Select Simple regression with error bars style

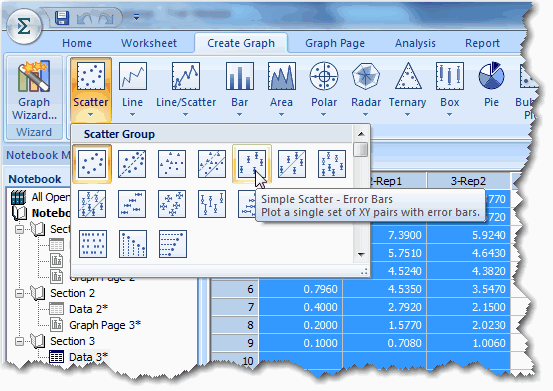[x=292, y=164]
